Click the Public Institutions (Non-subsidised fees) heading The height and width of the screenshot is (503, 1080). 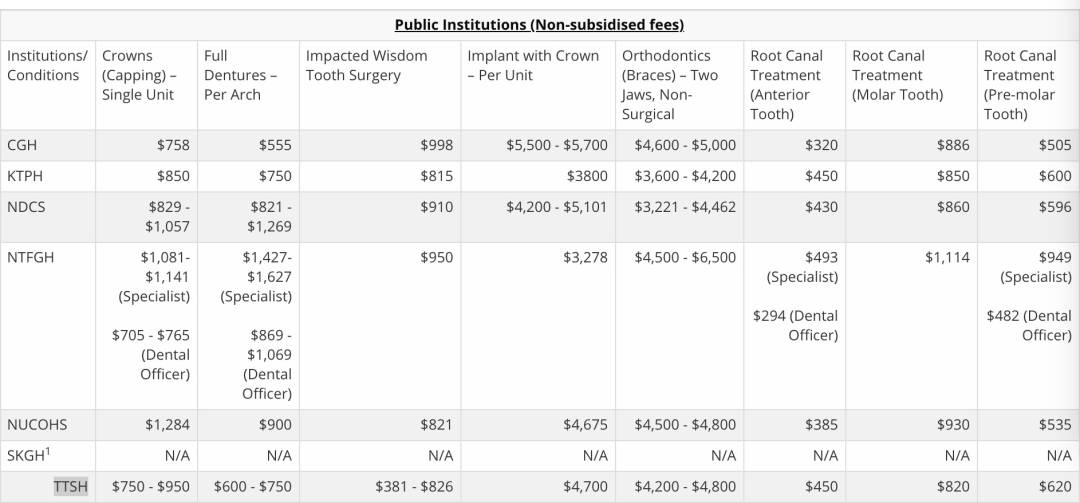pyautogui.click(x=539, y=25)
